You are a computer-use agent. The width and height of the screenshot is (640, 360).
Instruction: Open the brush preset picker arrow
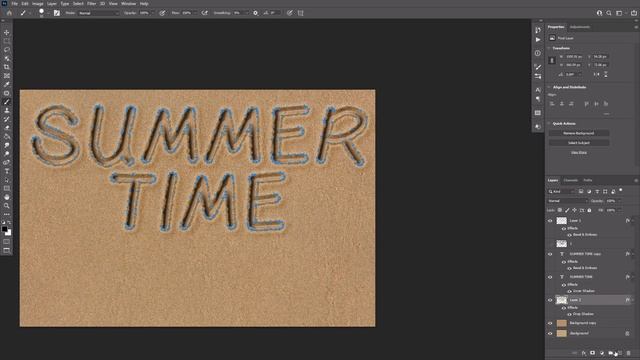coord(48,13)
